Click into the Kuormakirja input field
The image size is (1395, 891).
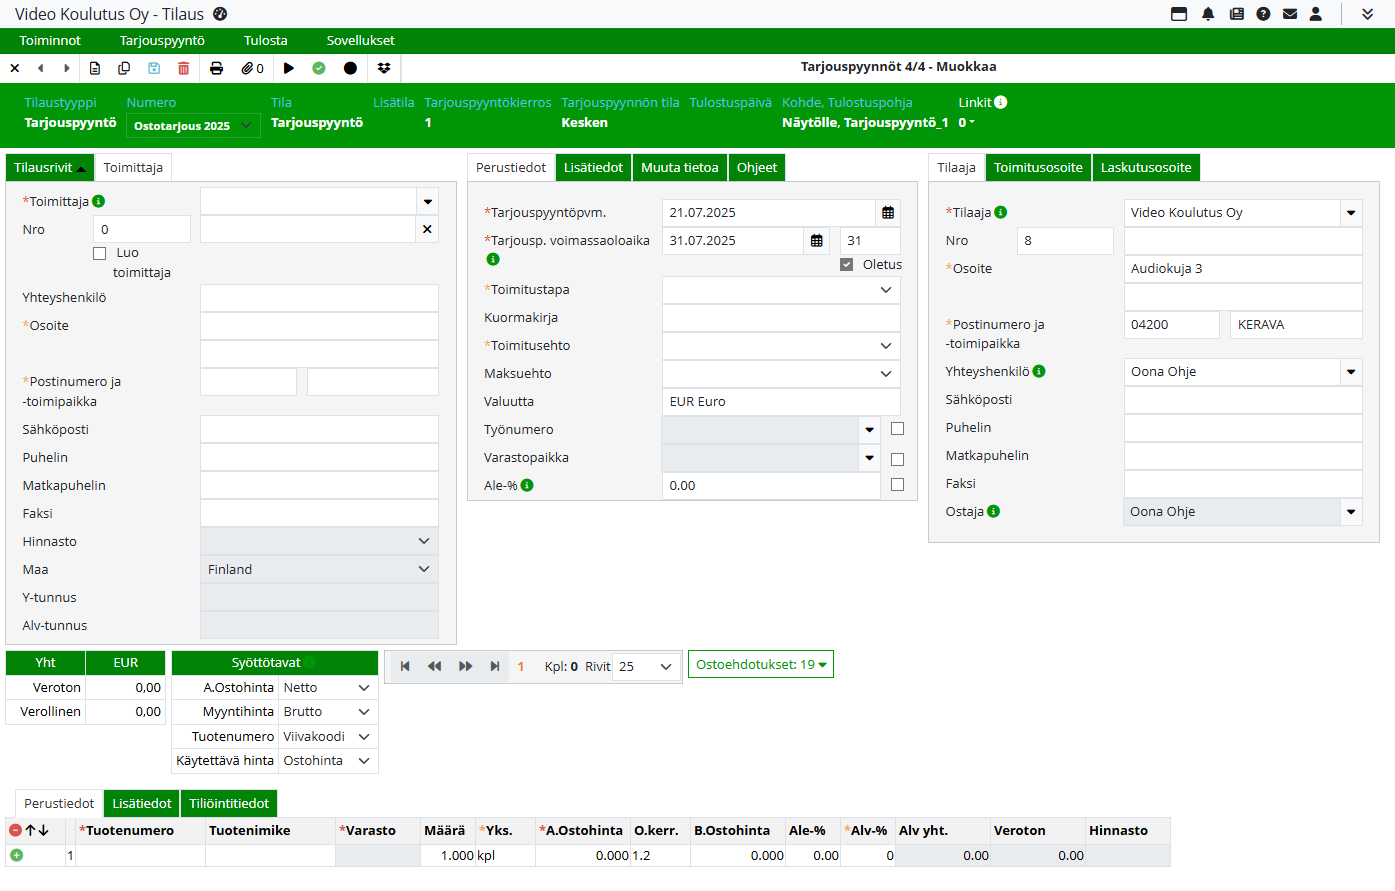click(780, 318)
